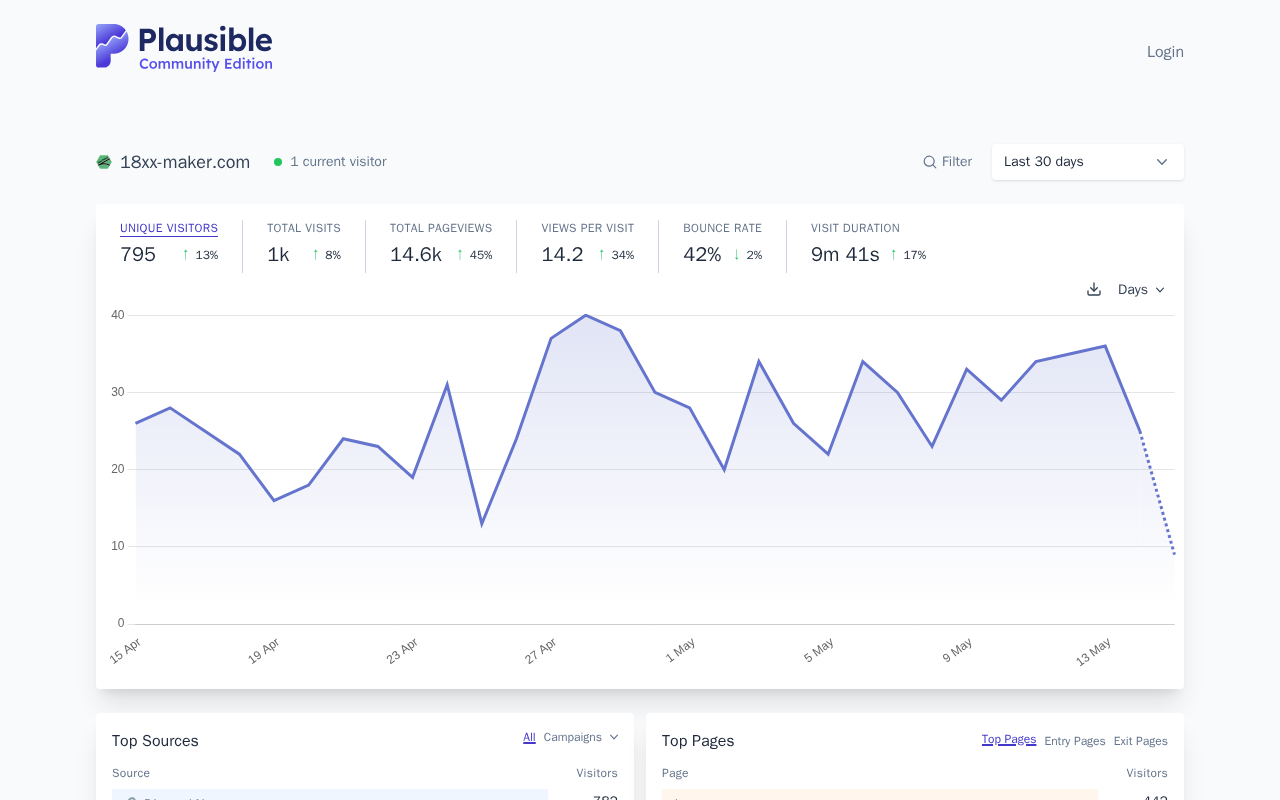The width and height of the screenshot is (1280, 800).
Task: Click the bounce rate down arrow
Action: [737, 255]
